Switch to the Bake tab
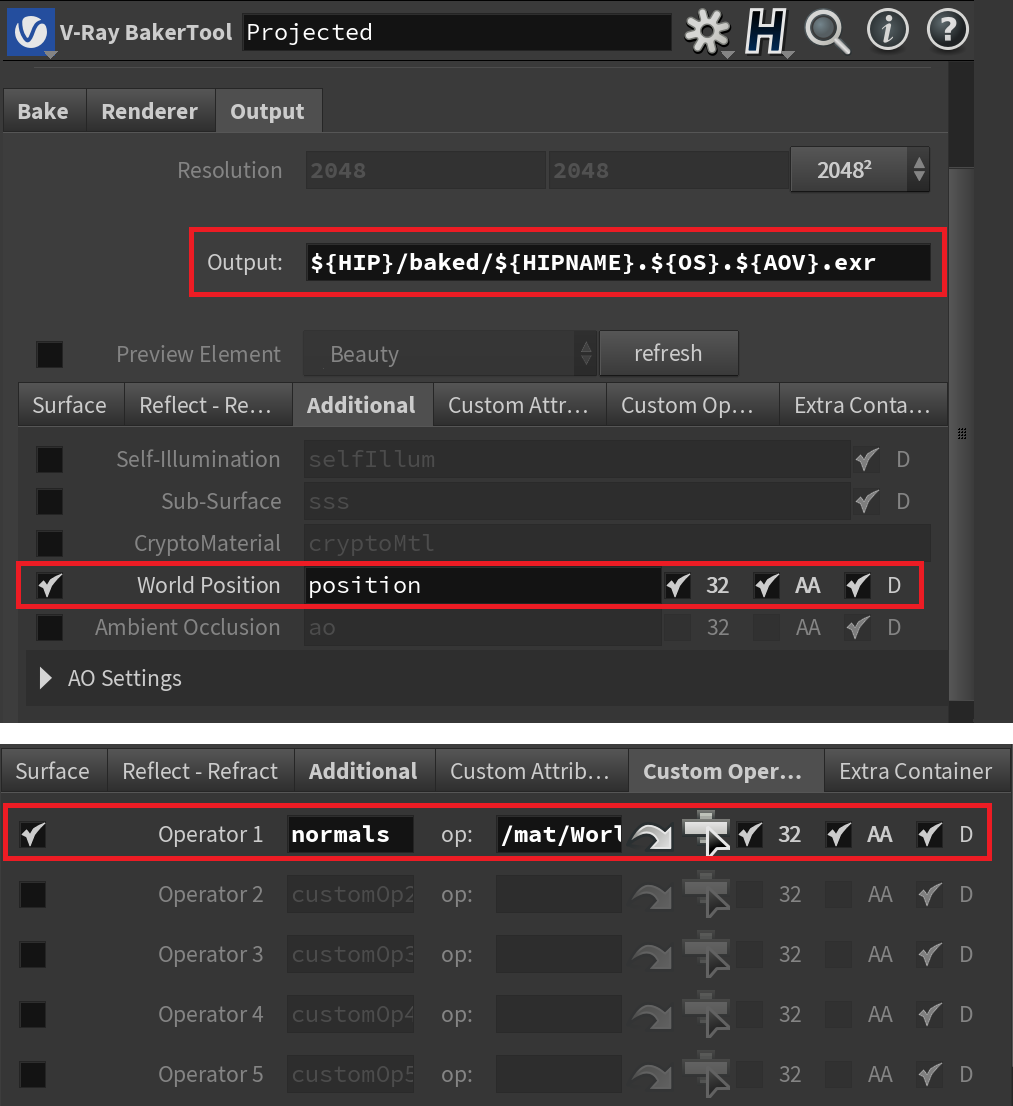This screenshot has width=1013, height=1106. [x=43, y=111]
